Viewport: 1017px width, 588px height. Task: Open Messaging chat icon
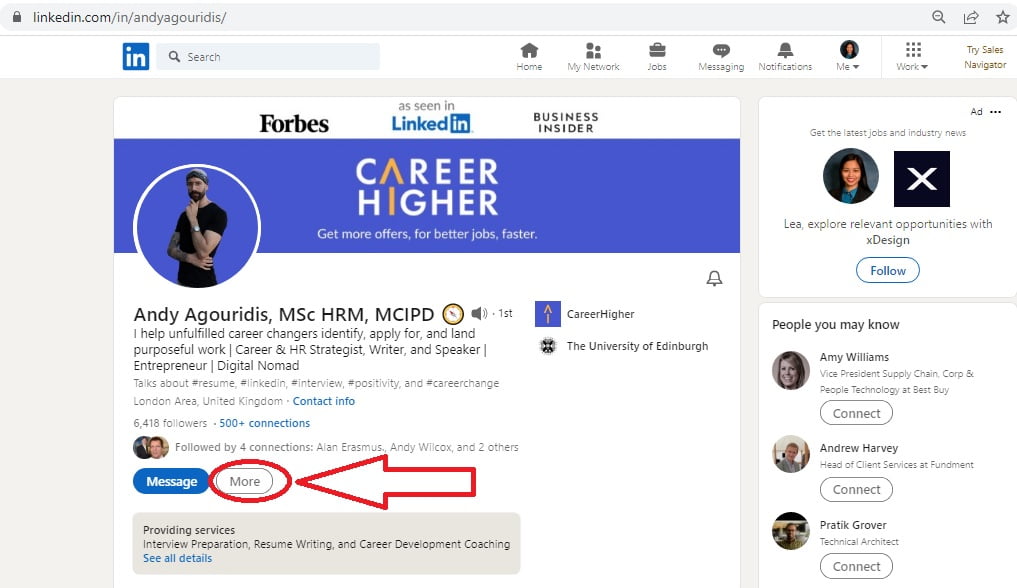coord(721,56)
